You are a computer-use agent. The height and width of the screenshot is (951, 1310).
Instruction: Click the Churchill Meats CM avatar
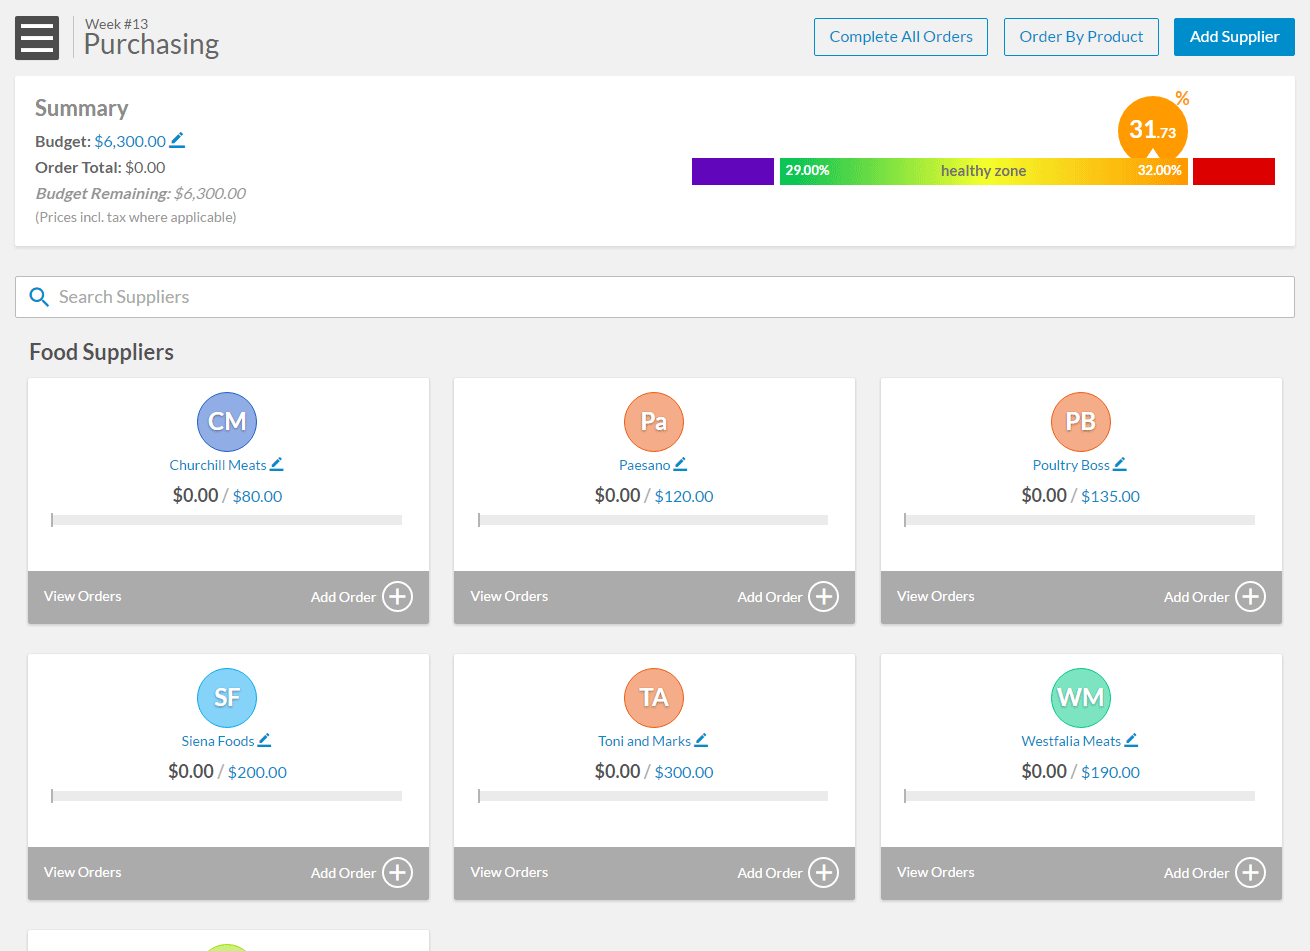227,422
